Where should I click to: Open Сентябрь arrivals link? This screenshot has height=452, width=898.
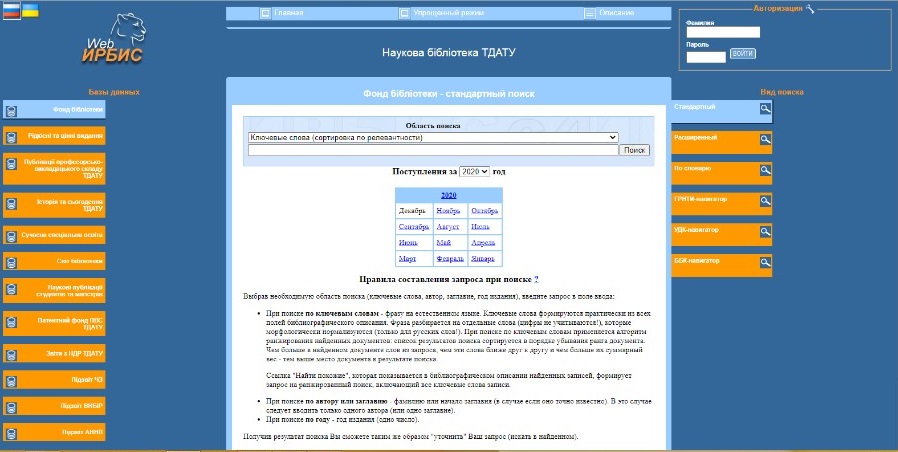point(414,227)
